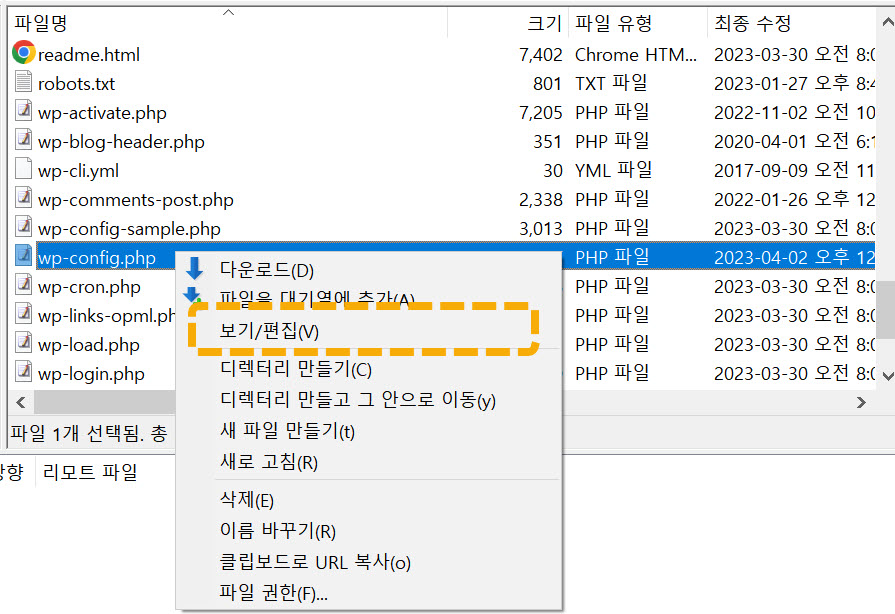
Task: Select the wp-login.php file name
Action: tap(91, 374)
